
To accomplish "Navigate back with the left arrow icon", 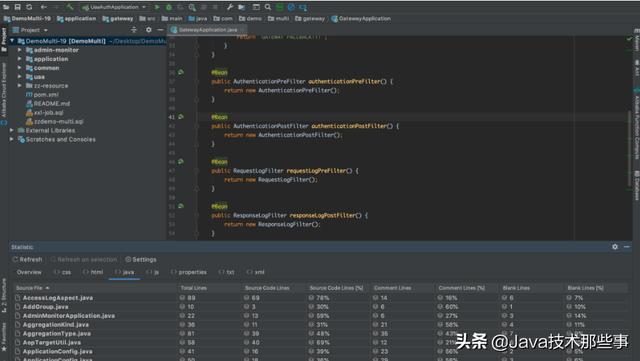I will (44, 7).
